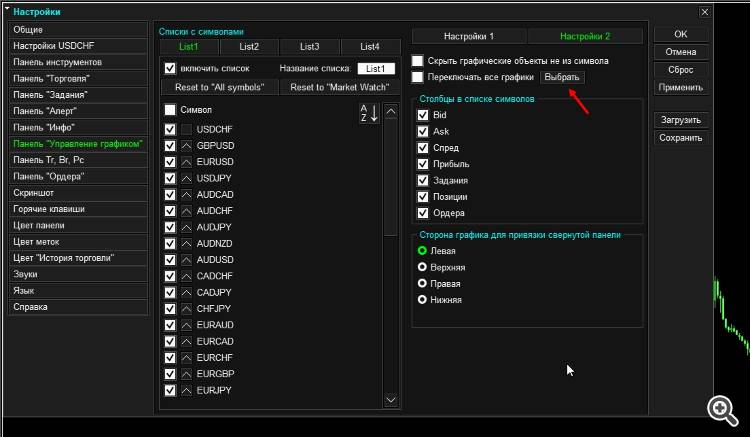The image size is (750, 437).
Task: Click the move-up icon next to EURJPY
Action: click(187, 391)
